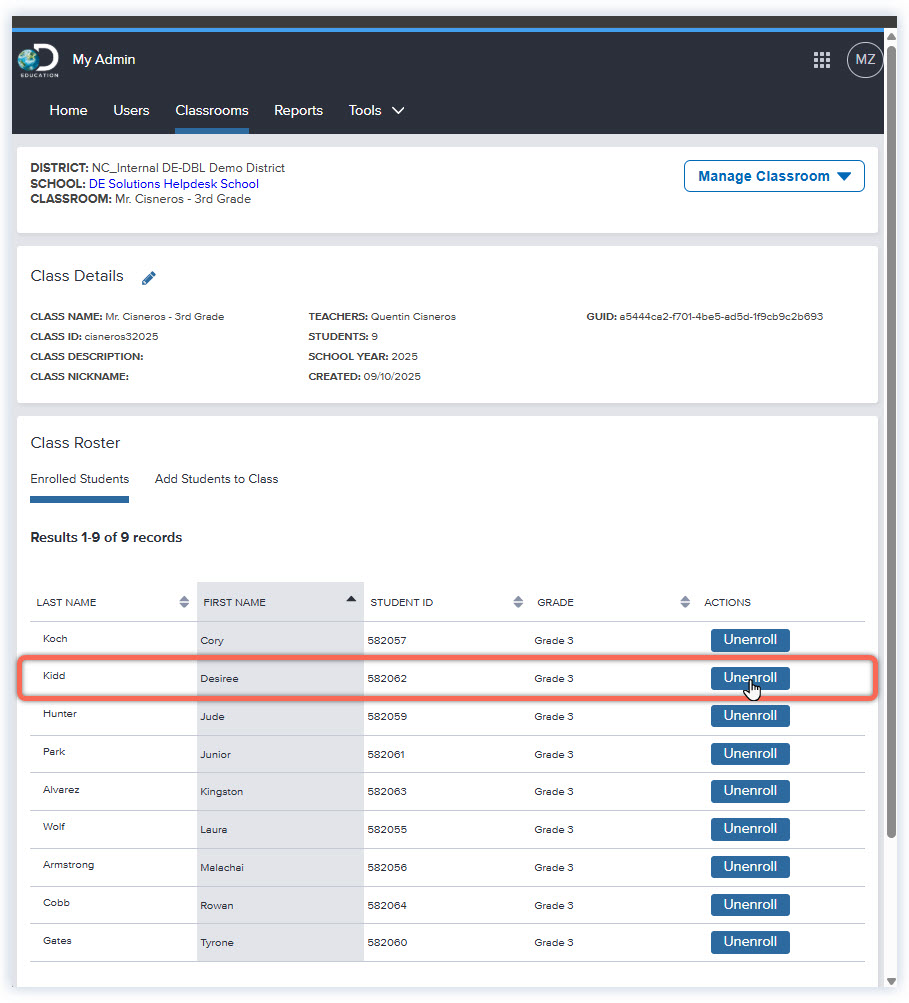Unenroll Tyrone Gates from the class
This screenshot has height=1003, width=909.
tap(750, 942)
